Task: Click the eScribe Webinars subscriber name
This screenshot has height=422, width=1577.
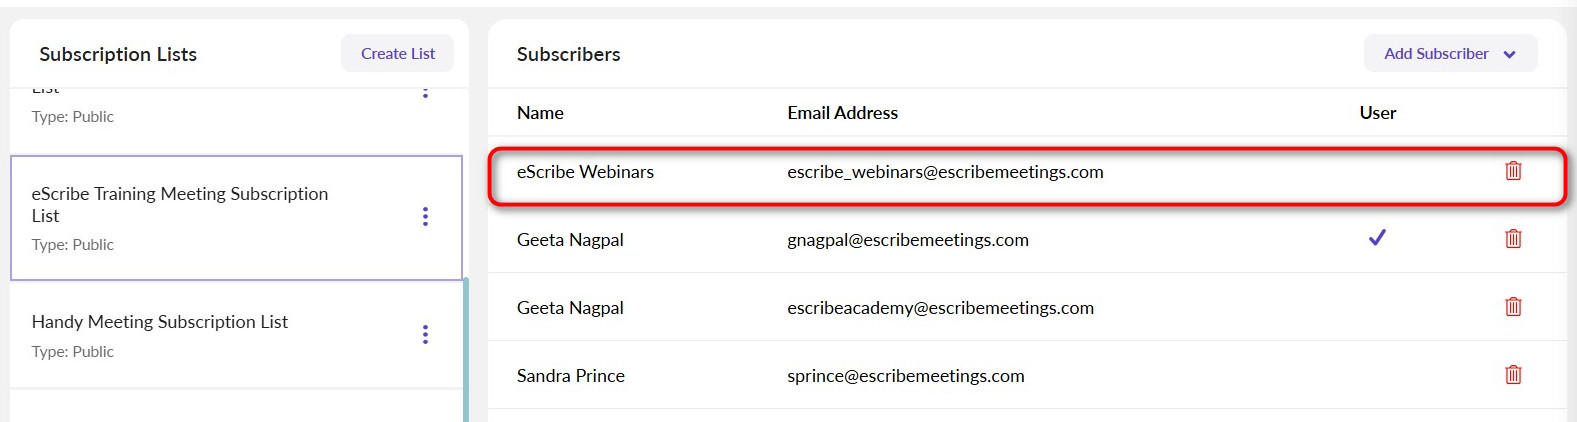Action: coord(585,172)
